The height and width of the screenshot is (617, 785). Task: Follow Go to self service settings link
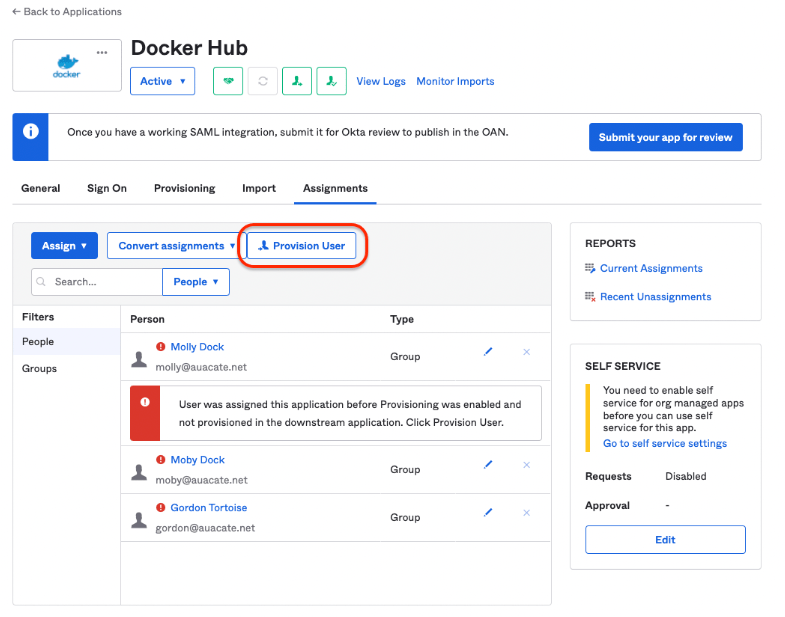664,443
